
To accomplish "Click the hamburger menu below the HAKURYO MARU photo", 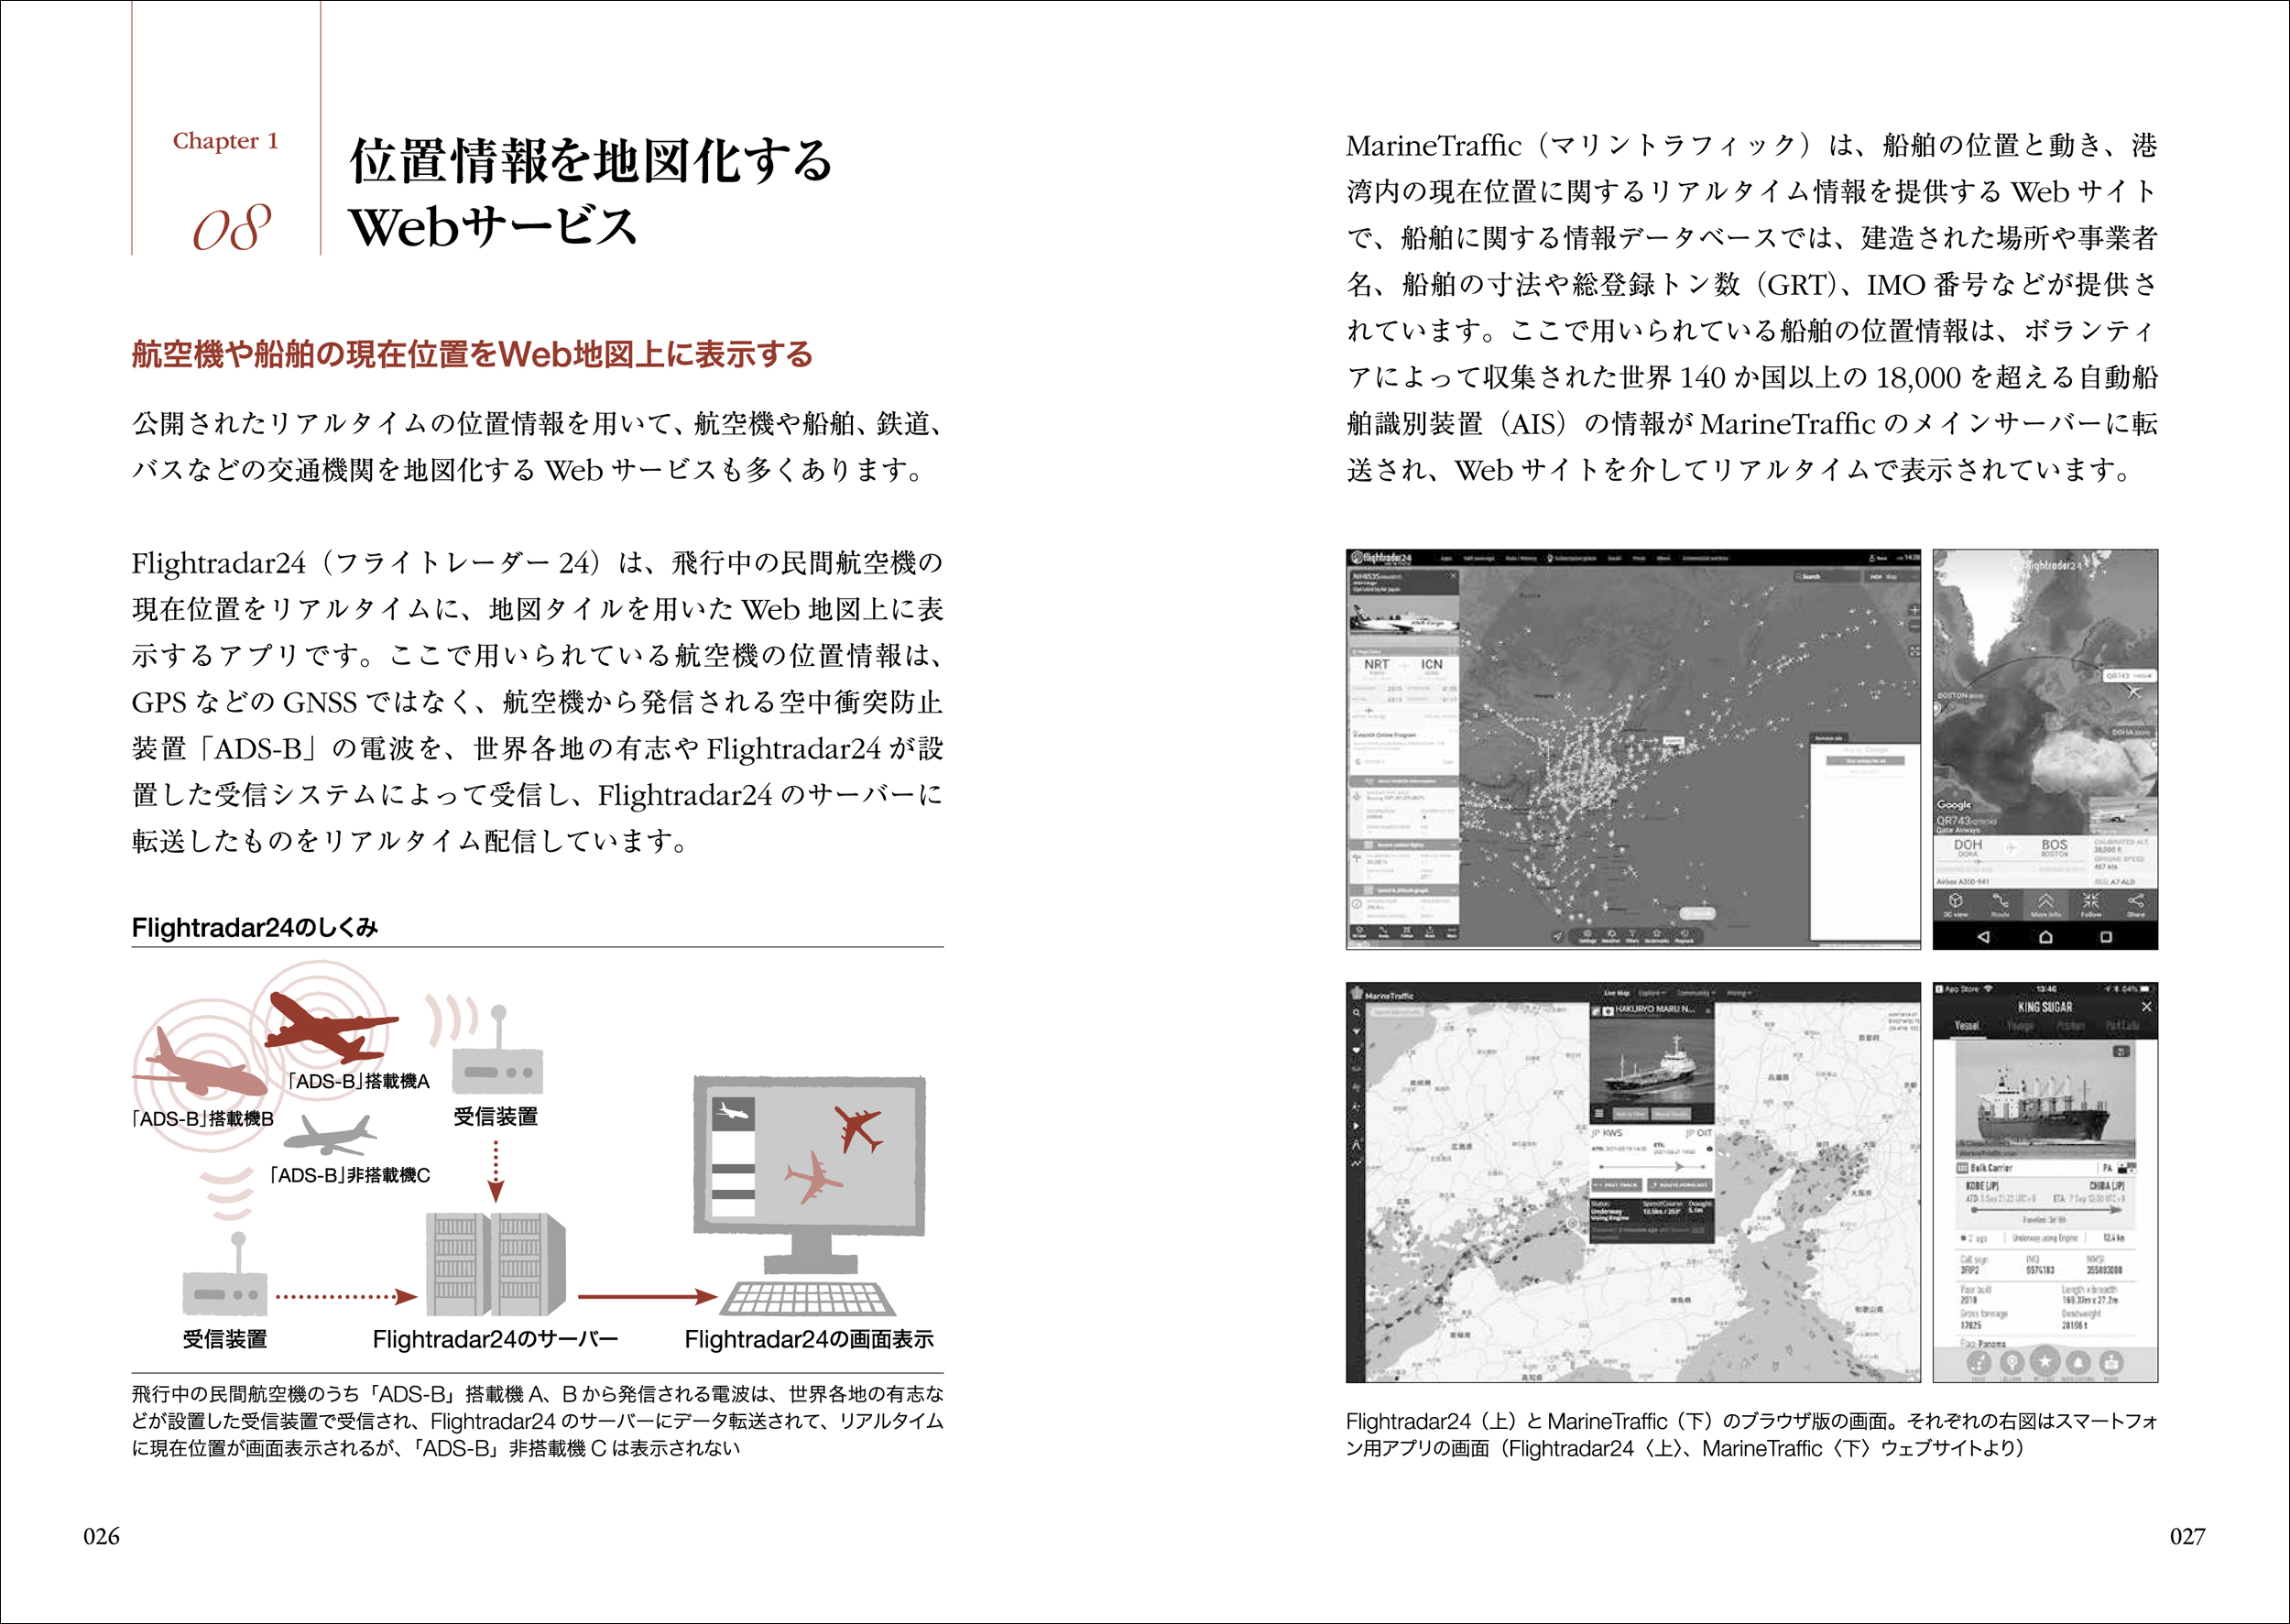I will pos(1599,1113).
